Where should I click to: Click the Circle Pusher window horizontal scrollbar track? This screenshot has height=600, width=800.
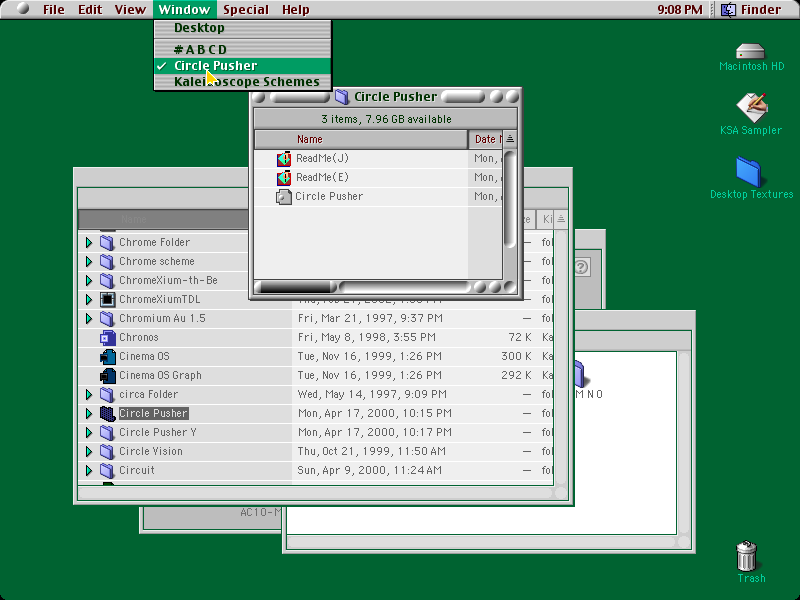coord(405,287)
